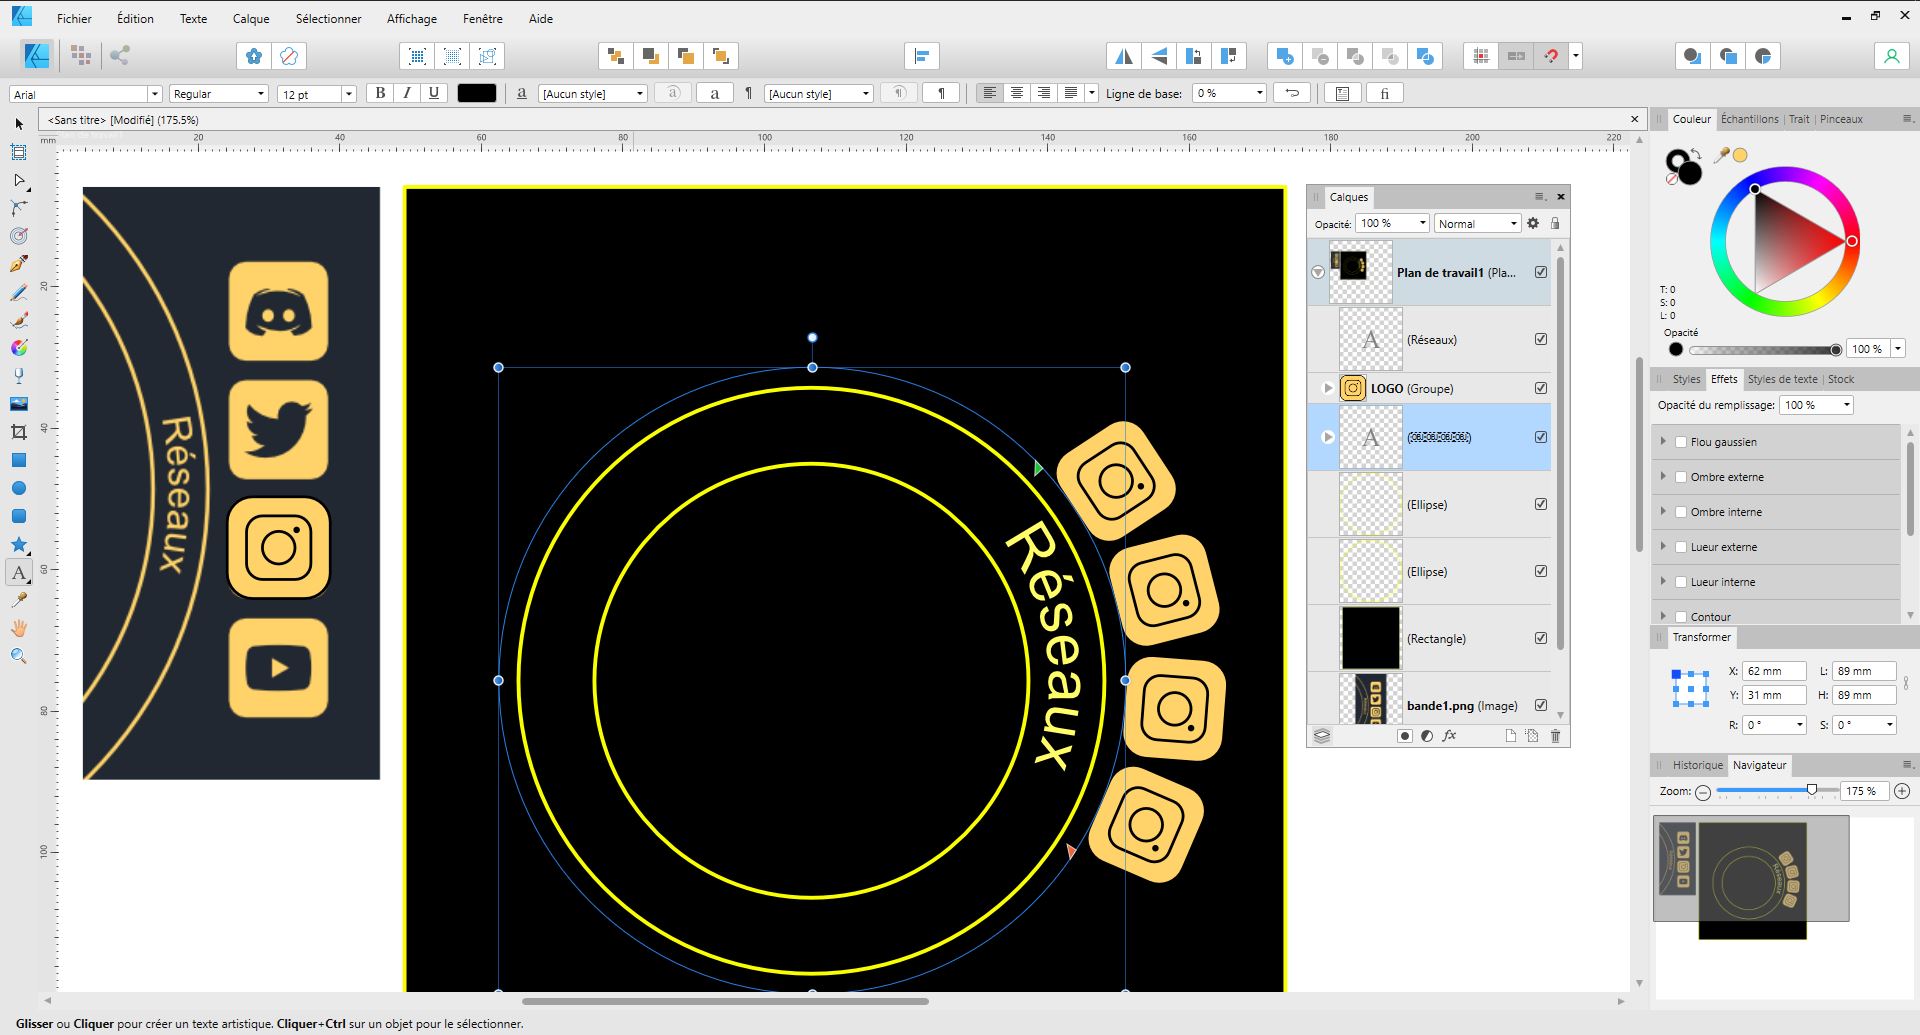This screenshot has width=1920, height=1035.
Task: Select the View hand tool
Action: point(19,628)
